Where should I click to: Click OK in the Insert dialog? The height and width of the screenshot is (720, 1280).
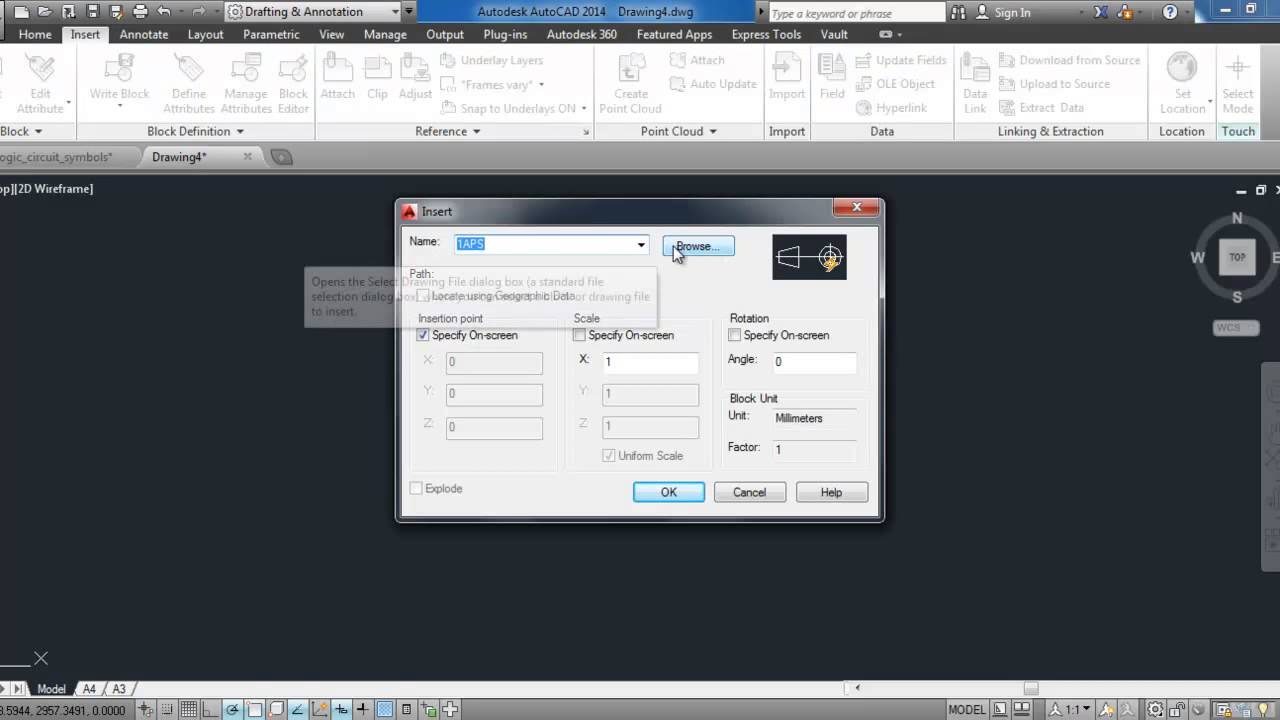pos(669,492)
